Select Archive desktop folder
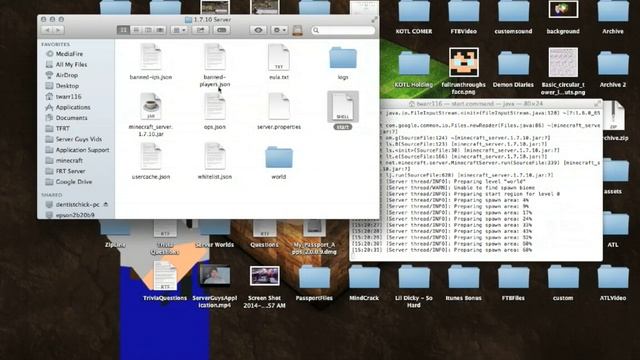 click(x=613, y=12)
